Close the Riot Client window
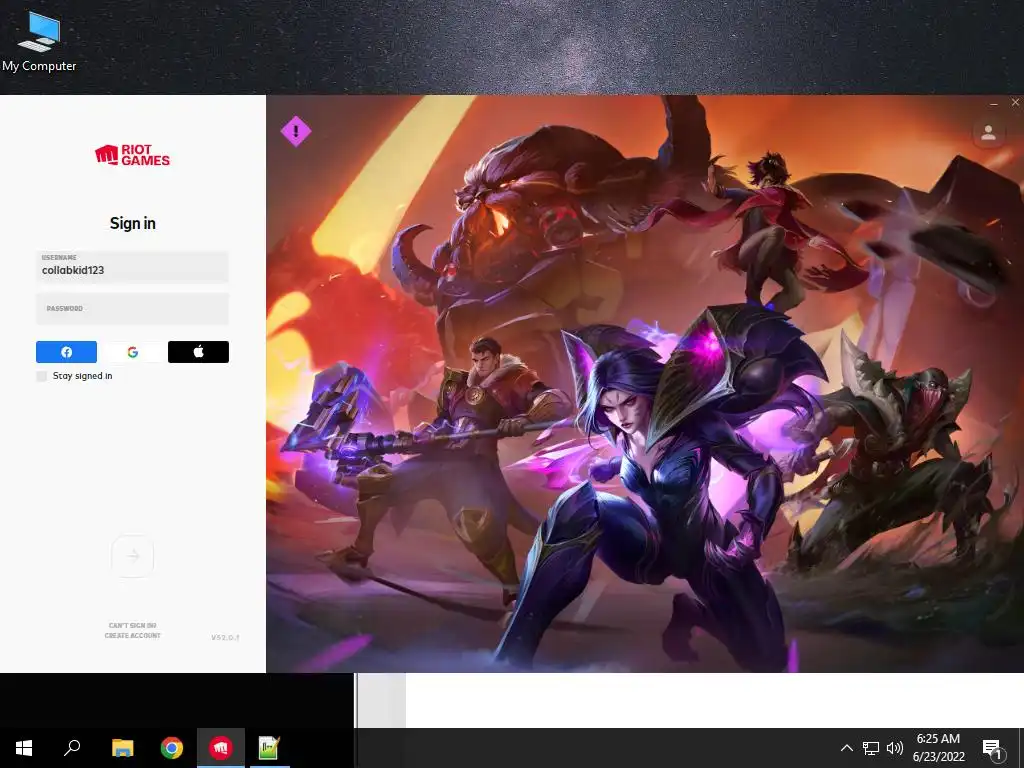Viewport: 1024px width, 768px height. [x=1015, y=103]
